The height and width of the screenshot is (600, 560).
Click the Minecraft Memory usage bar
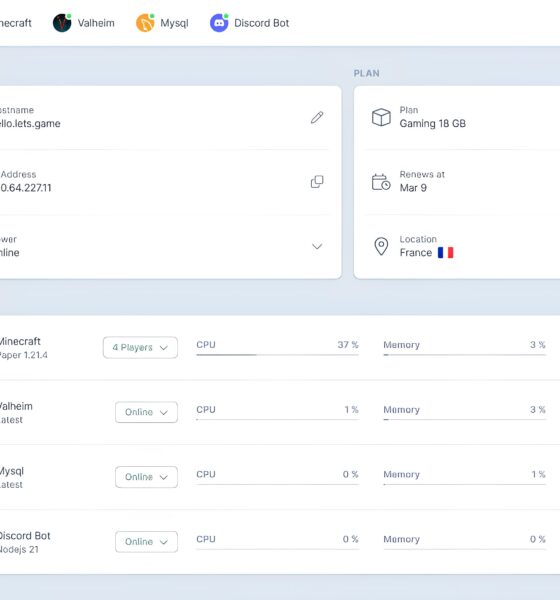[465, 355]
